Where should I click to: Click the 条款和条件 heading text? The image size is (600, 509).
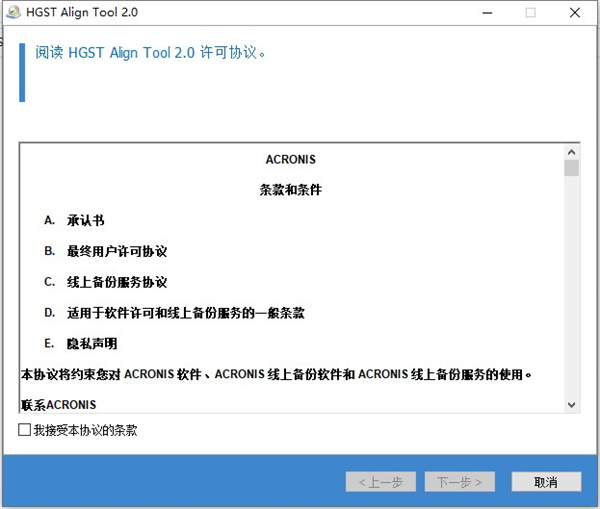[x=291, y=189]
